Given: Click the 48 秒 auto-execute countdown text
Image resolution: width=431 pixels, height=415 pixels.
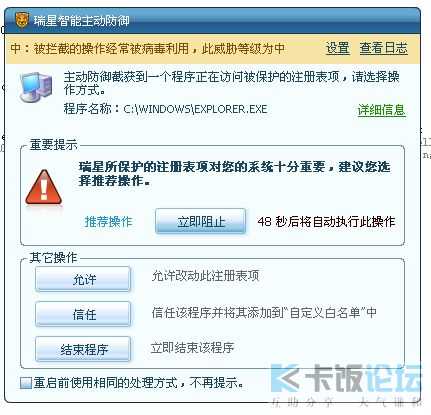Looking at the screenshot, I should pyautogui.click(x=326, y=222).
